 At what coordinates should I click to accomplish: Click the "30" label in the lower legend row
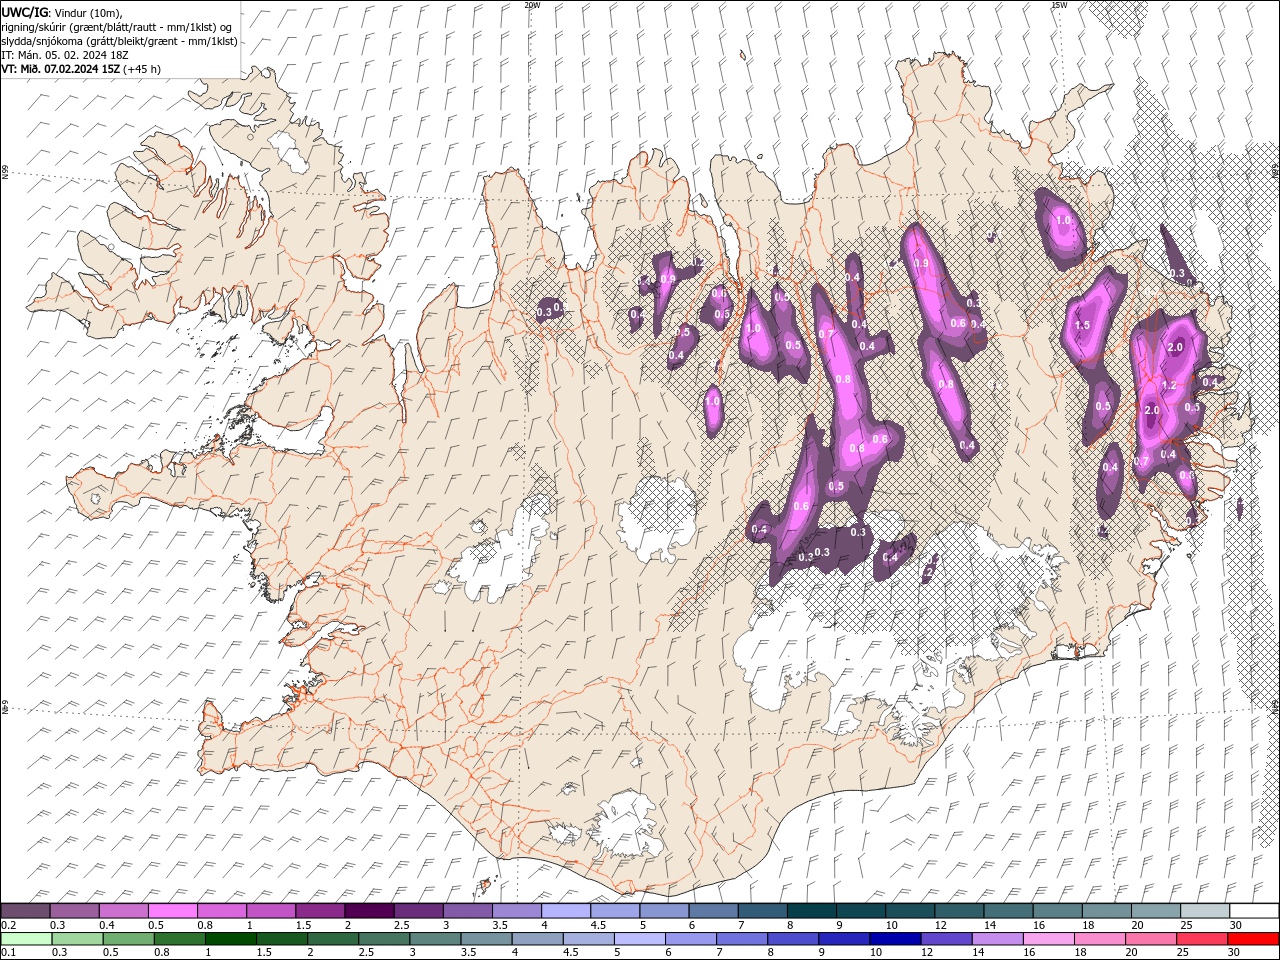1235,953
